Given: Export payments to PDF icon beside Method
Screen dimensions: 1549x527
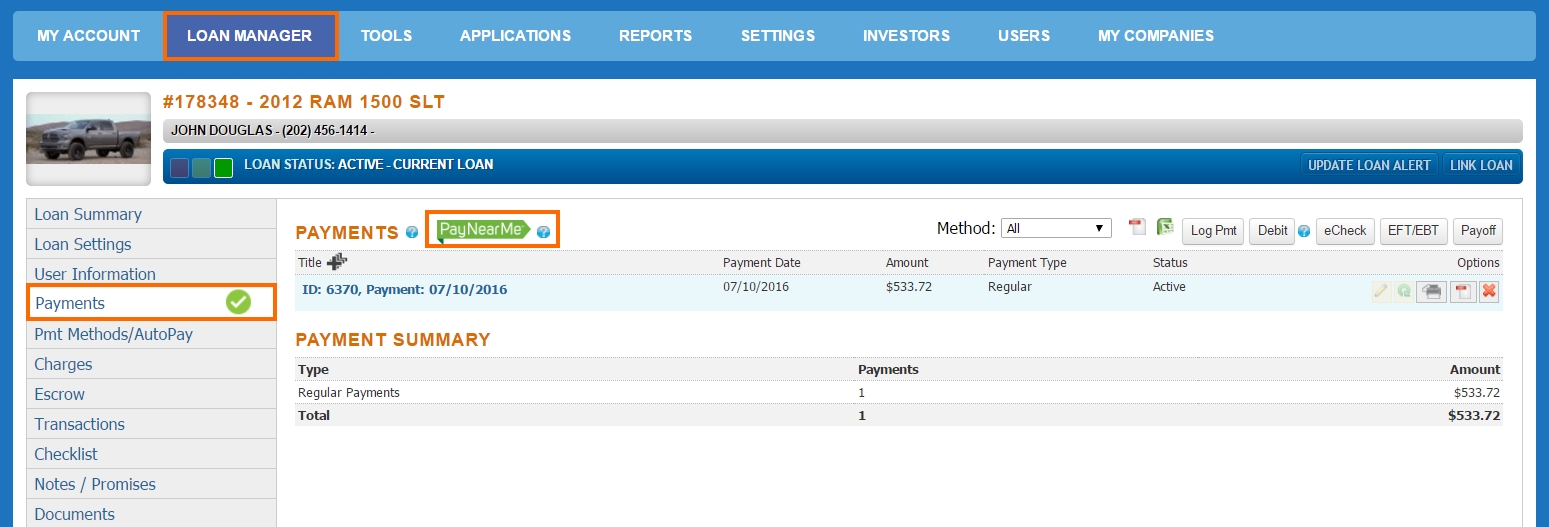Looking at the screenshot, I should coord(1137,227).
